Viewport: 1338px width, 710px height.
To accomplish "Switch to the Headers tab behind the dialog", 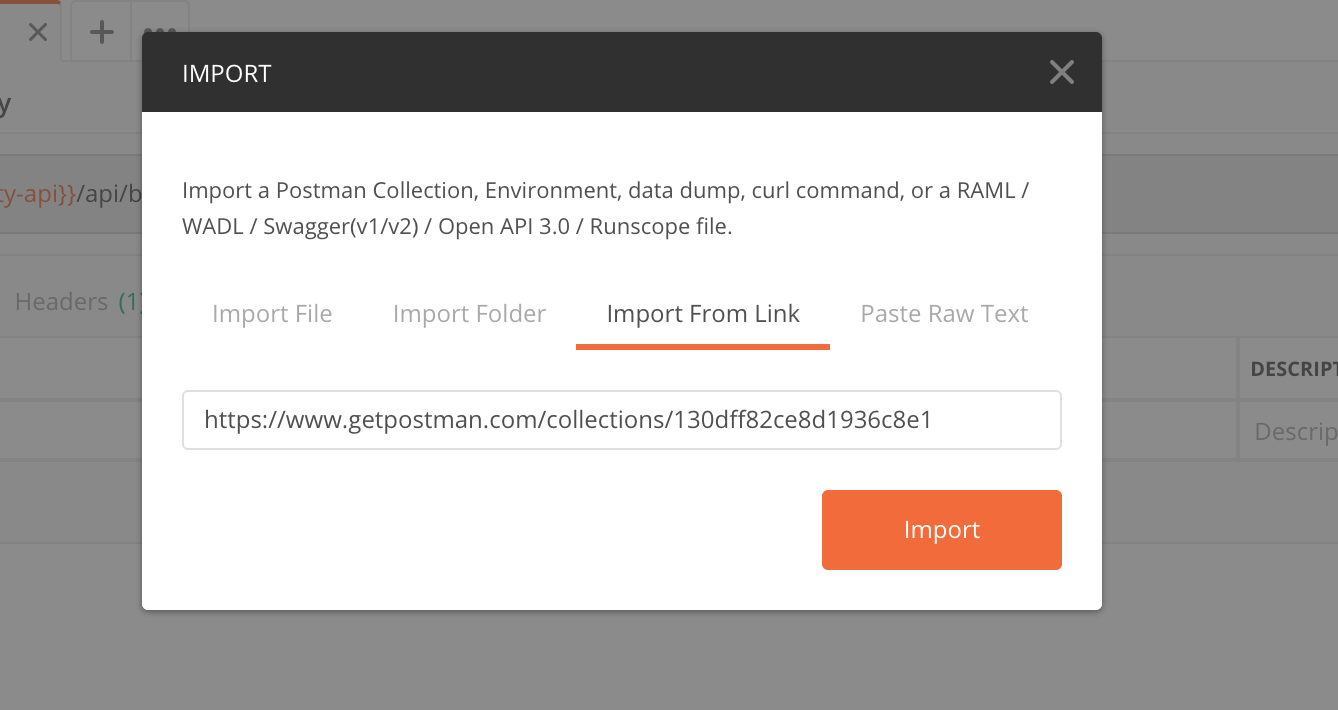I will tap(62, 301).
